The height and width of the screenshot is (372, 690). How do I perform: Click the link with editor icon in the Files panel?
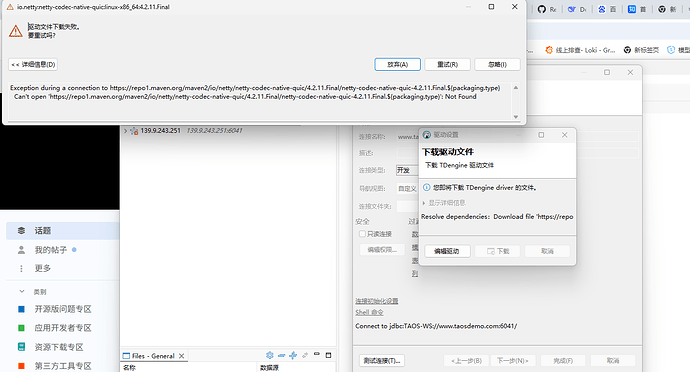tap(305, 355)
